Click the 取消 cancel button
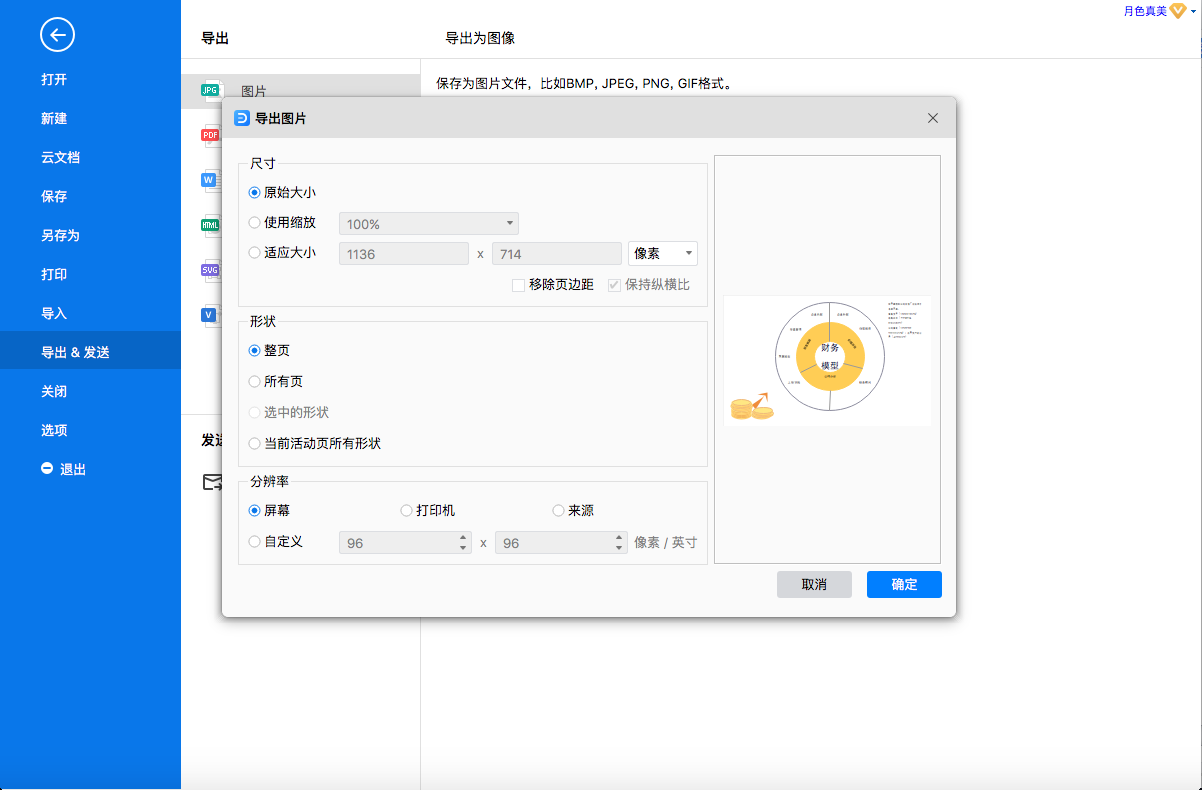Image resolution: width=1202 pixels, height=790 pixels. 814,585
